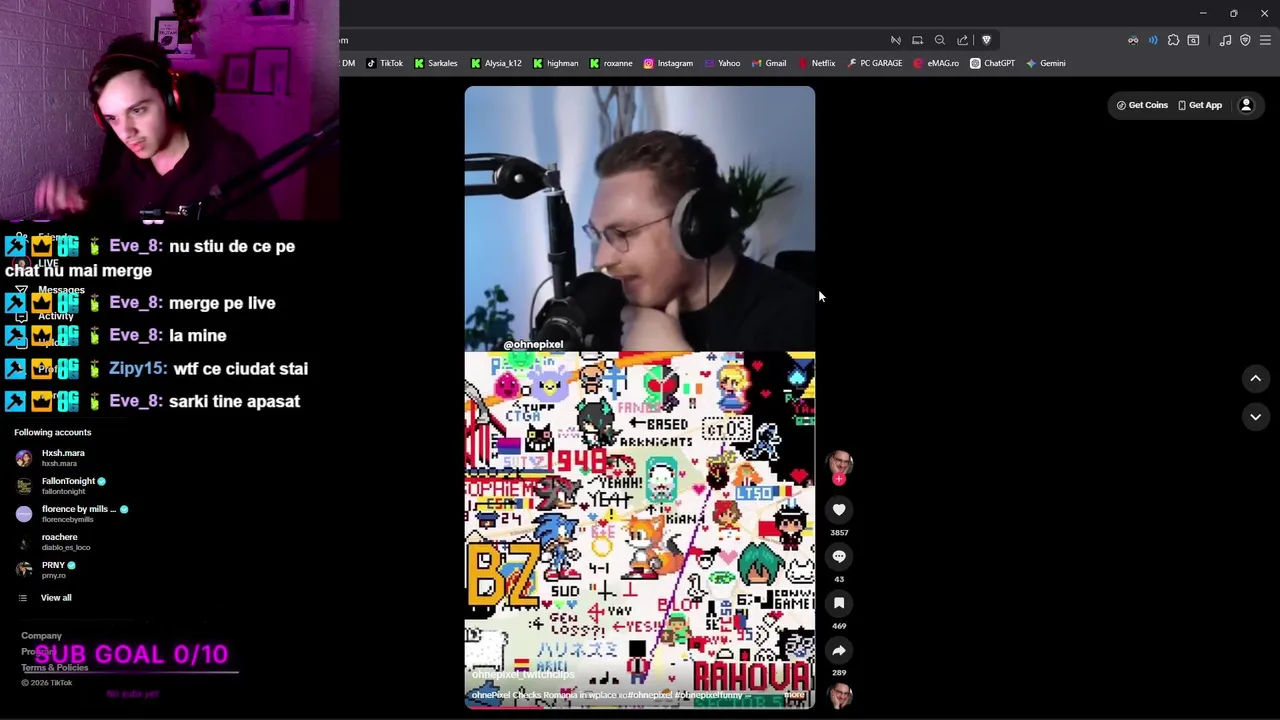Click the install app icon in address bar
This screenshot has height=720, width=1280.
[917, 40]
